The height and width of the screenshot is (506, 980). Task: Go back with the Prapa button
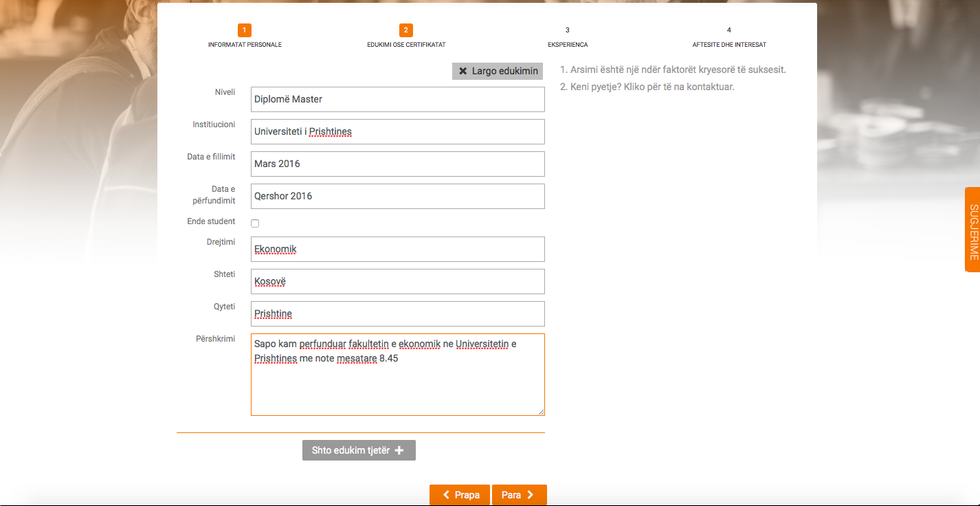[x=459, y=495]
